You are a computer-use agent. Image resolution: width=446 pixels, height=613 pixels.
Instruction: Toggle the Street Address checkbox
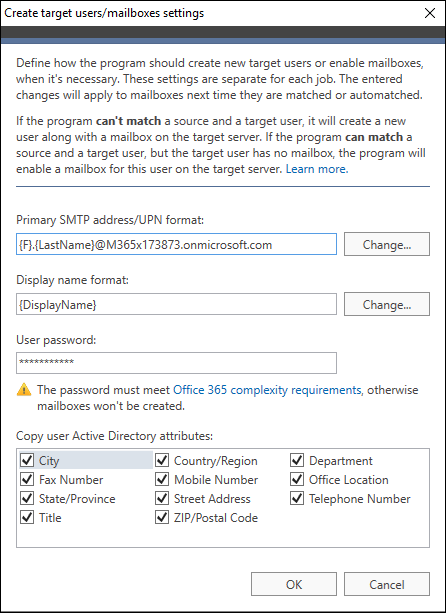(162, 499)
